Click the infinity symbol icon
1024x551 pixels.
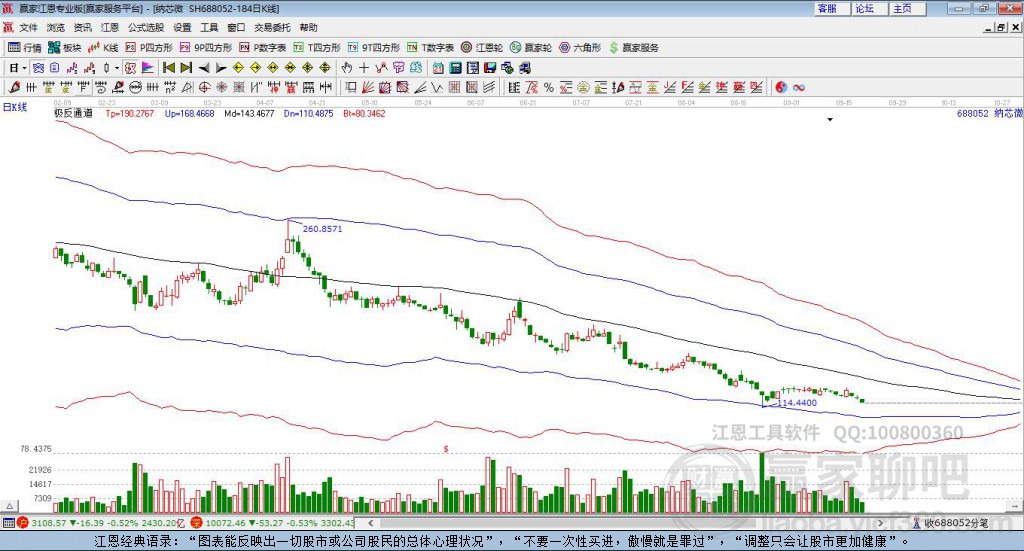point(799,87)
